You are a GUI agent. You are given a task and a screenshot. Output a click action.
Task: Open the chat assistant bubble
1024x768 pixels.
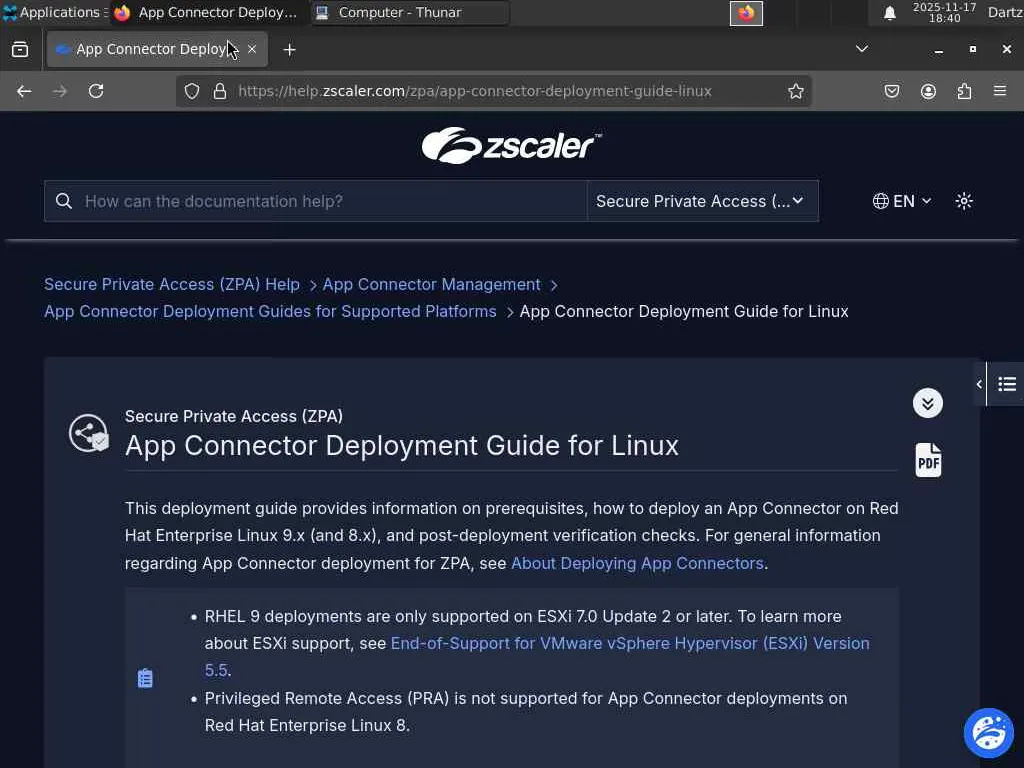coord(989,733)
